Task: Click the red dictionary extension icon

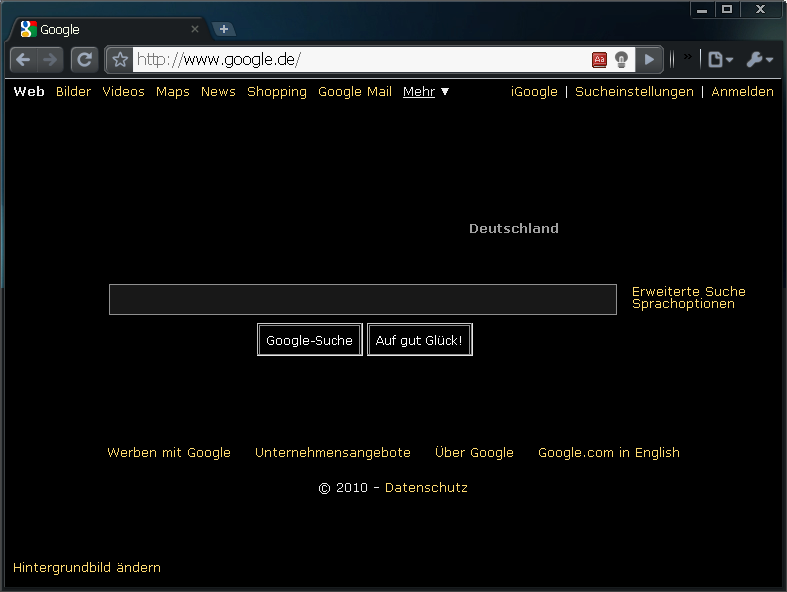Action: point(599,60)
